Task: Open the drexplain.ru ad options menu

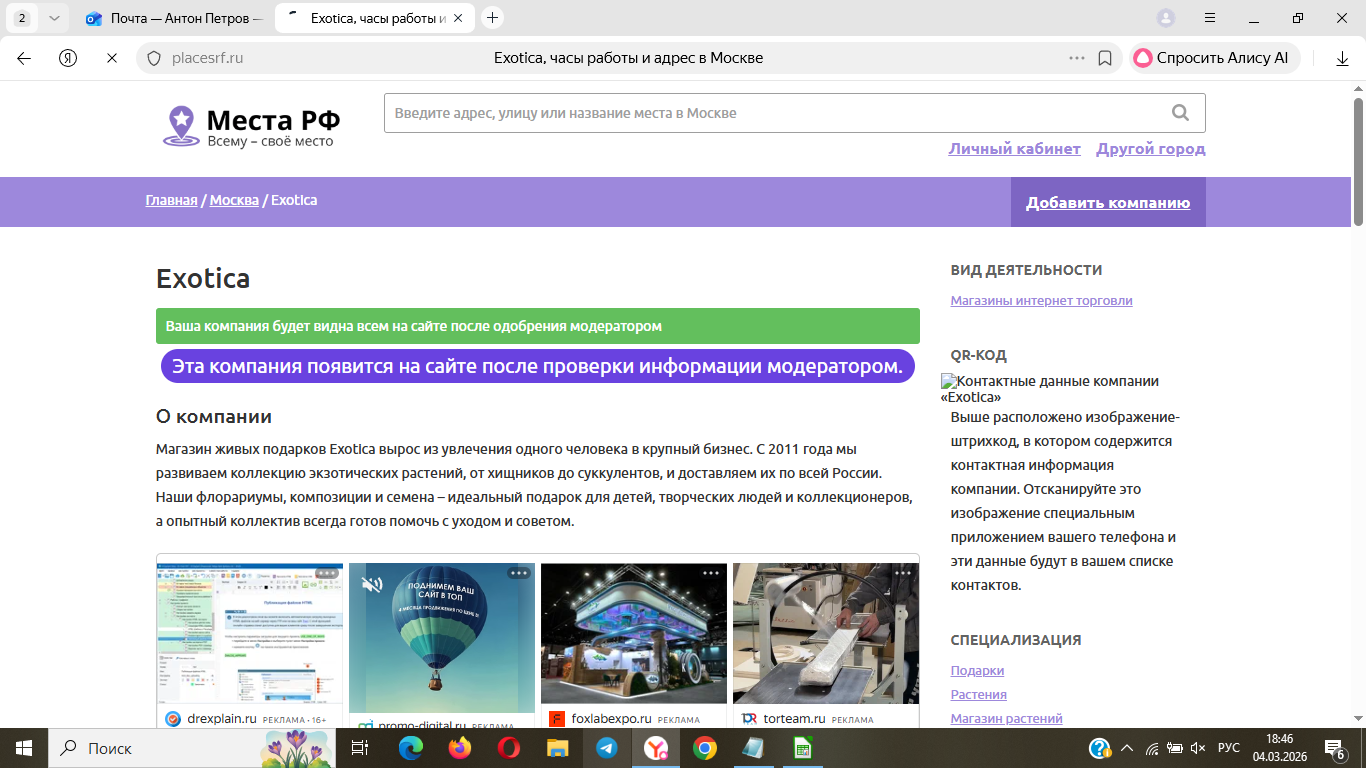Action: coord(327,573)
